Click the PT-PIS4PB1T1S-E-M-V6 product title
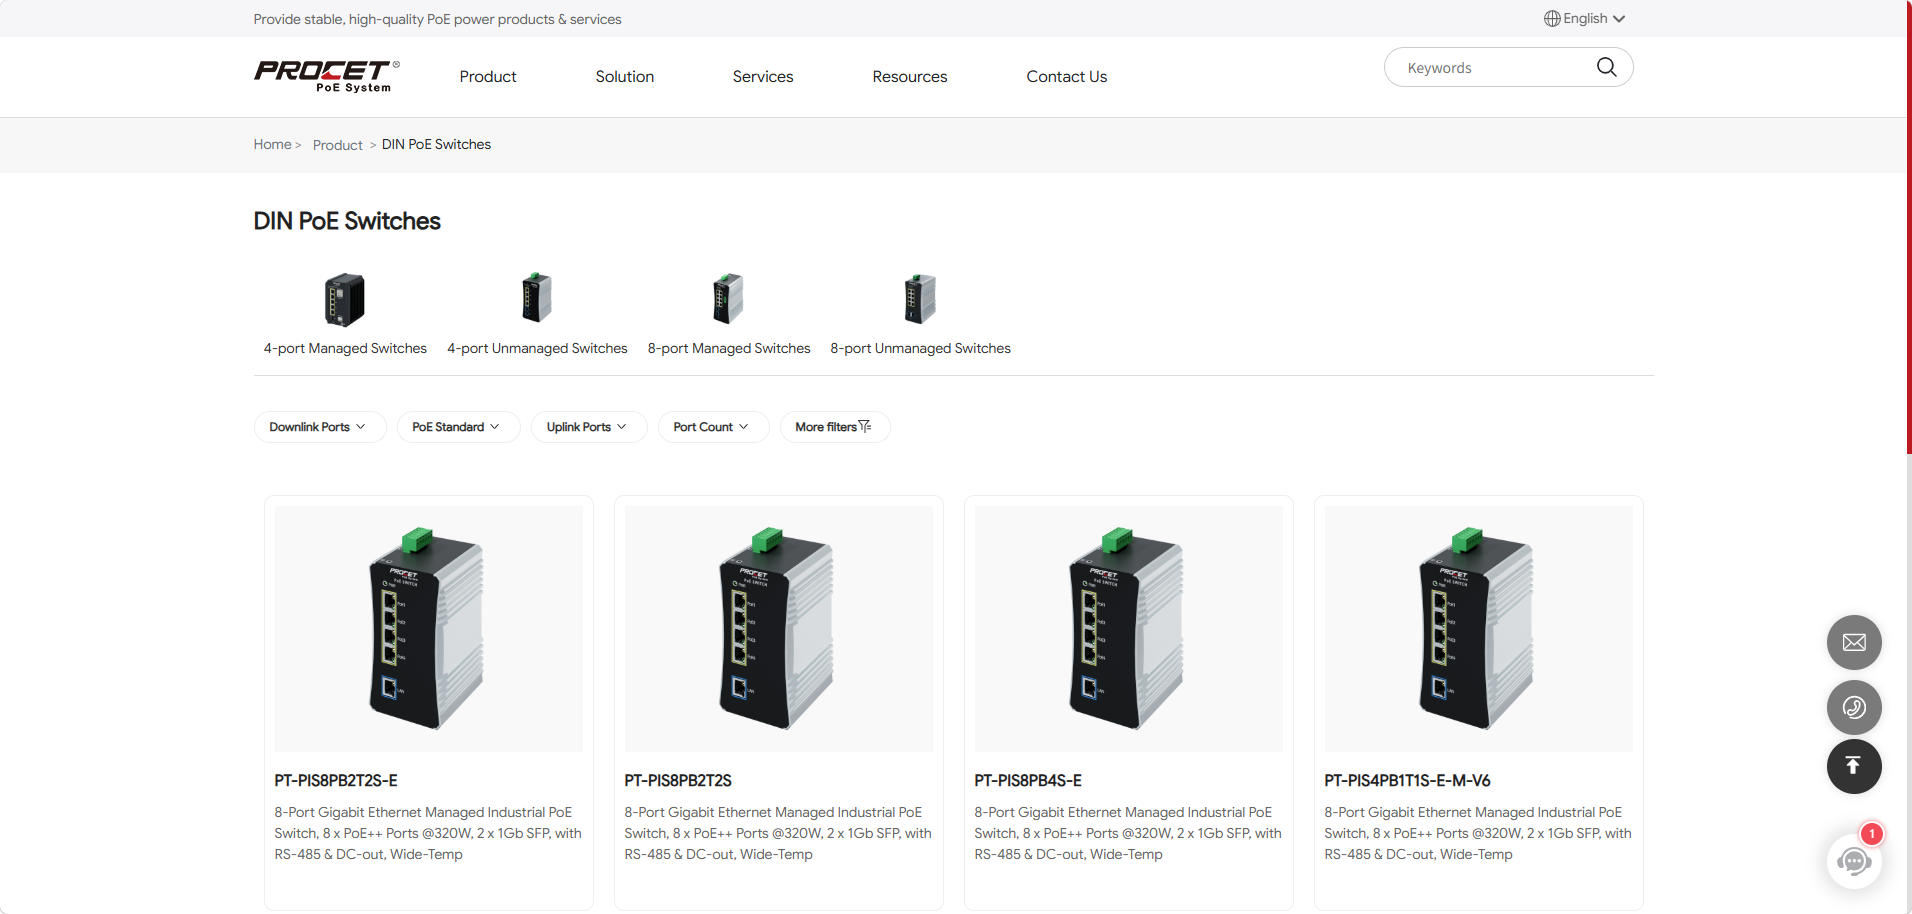 1407,780
